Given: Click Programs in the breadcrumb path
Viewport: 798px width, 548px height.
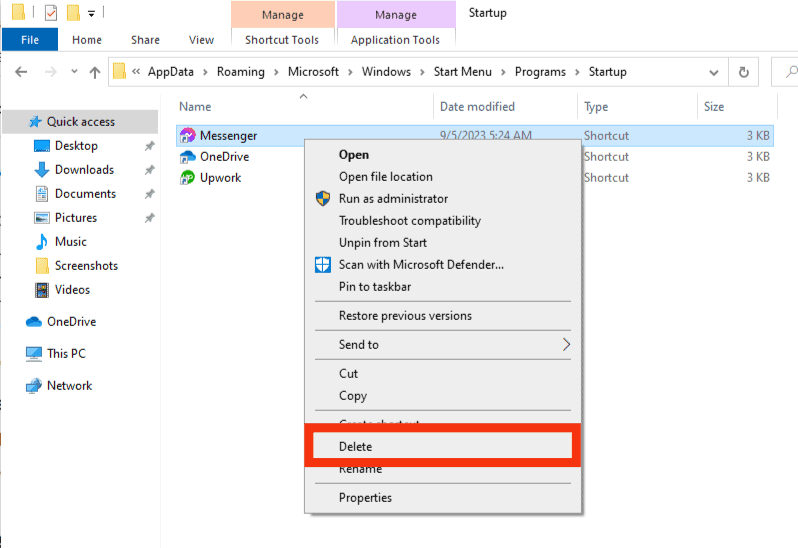Looking at the screenshot, I should tap(540, 72).
